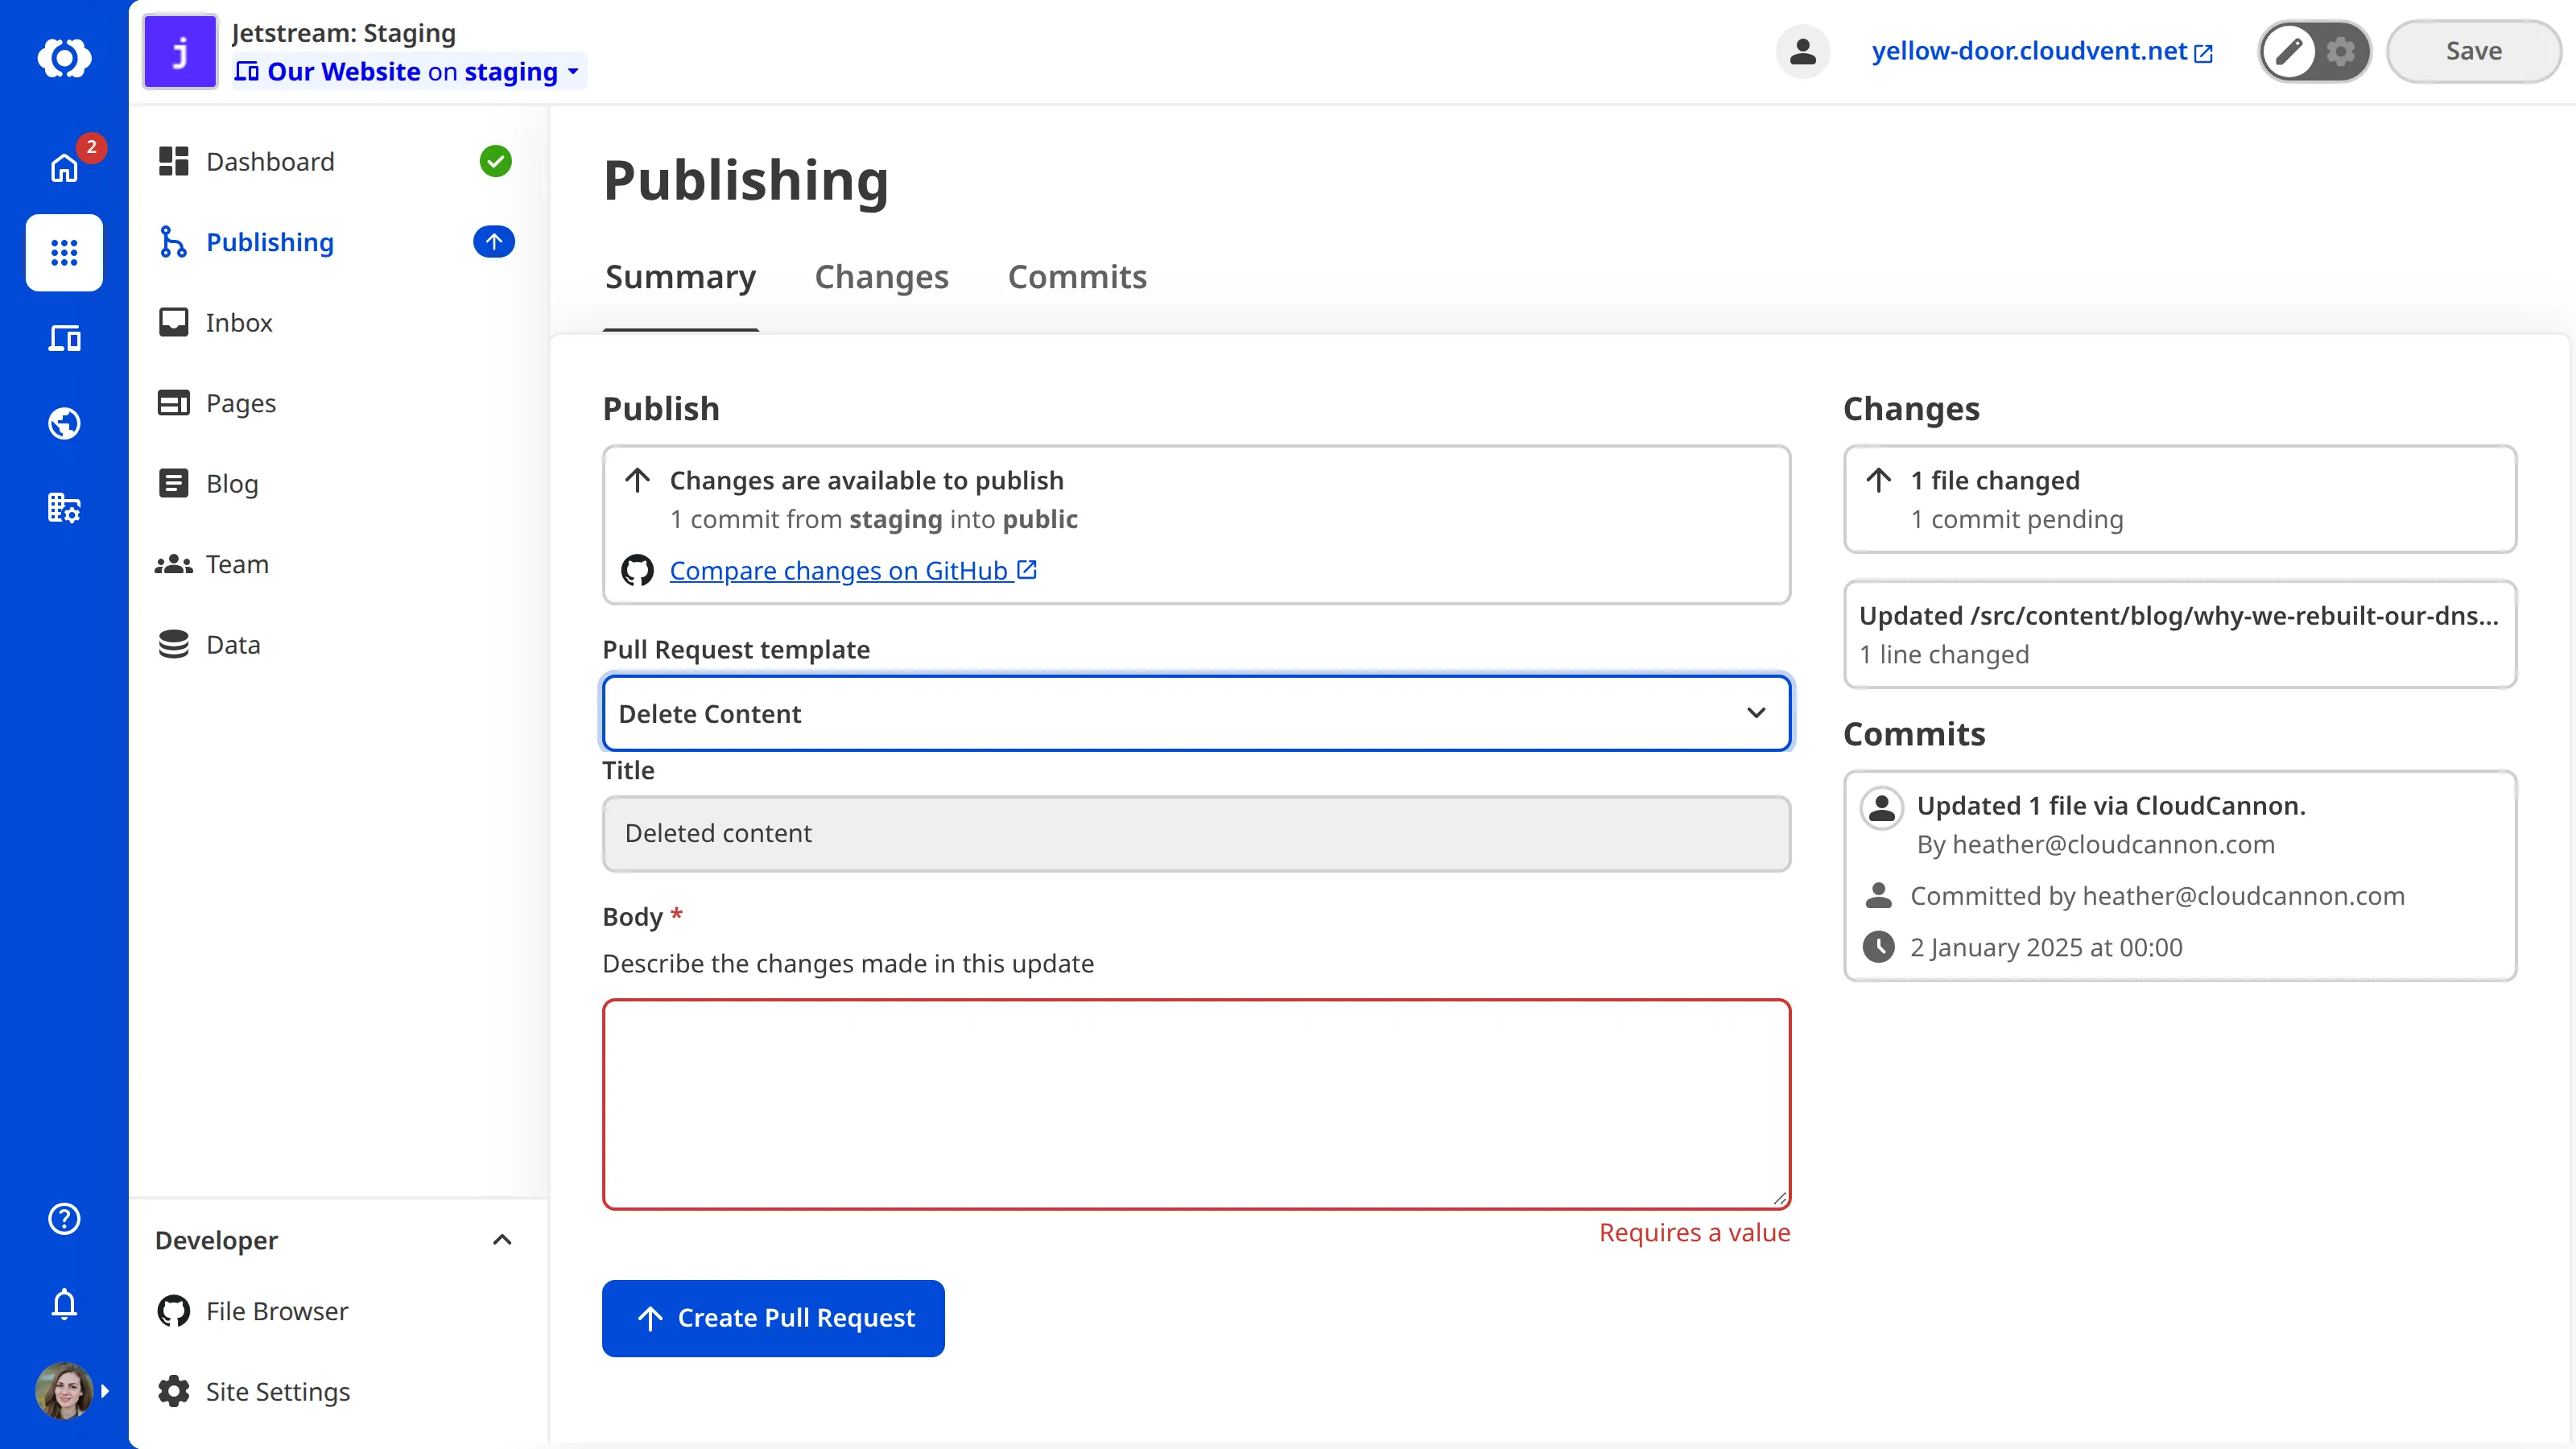
Task: Switch to the Commits tab
Action: click(1077, 277)
